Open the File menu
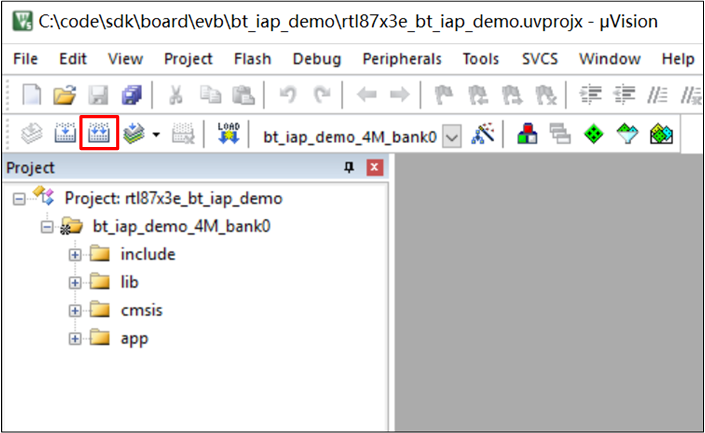This screenshot has height=433, width=705. (x=26, y=59)
